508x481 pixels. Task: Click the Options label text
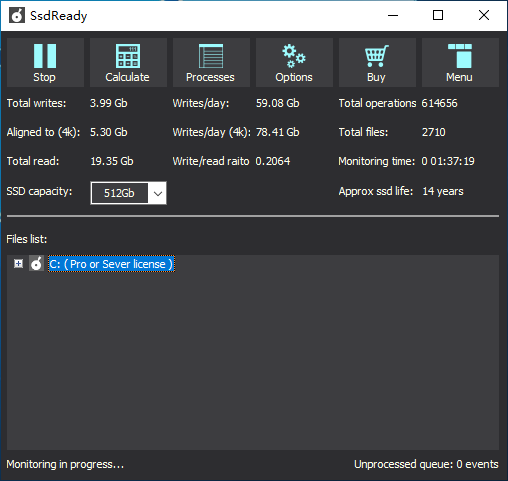(294, 77)
